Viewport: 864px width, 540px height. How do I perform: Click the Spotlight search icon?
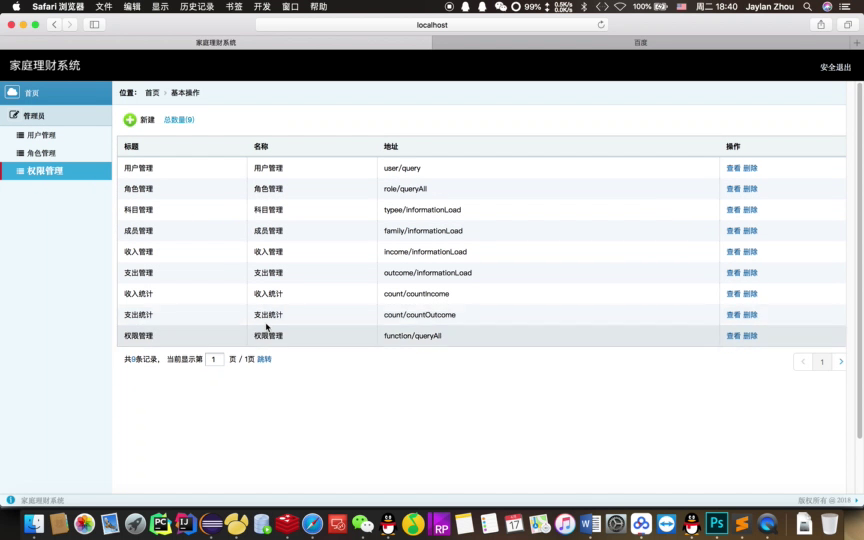point(807,7)
